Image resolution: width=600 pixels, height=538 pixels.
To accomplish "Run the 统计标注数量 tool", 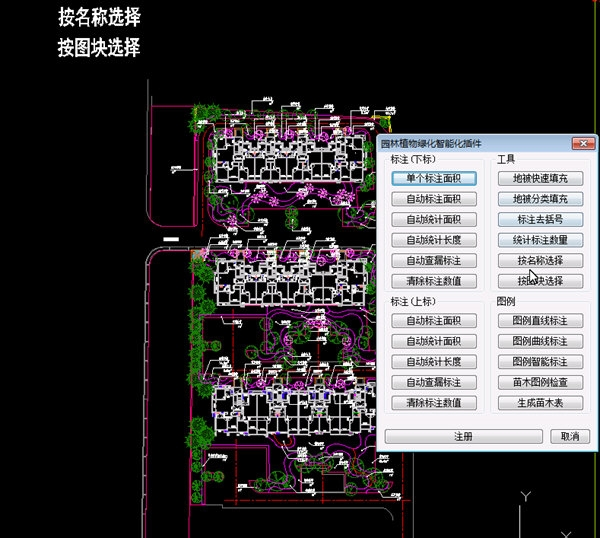I will click(x=539, y=240).
